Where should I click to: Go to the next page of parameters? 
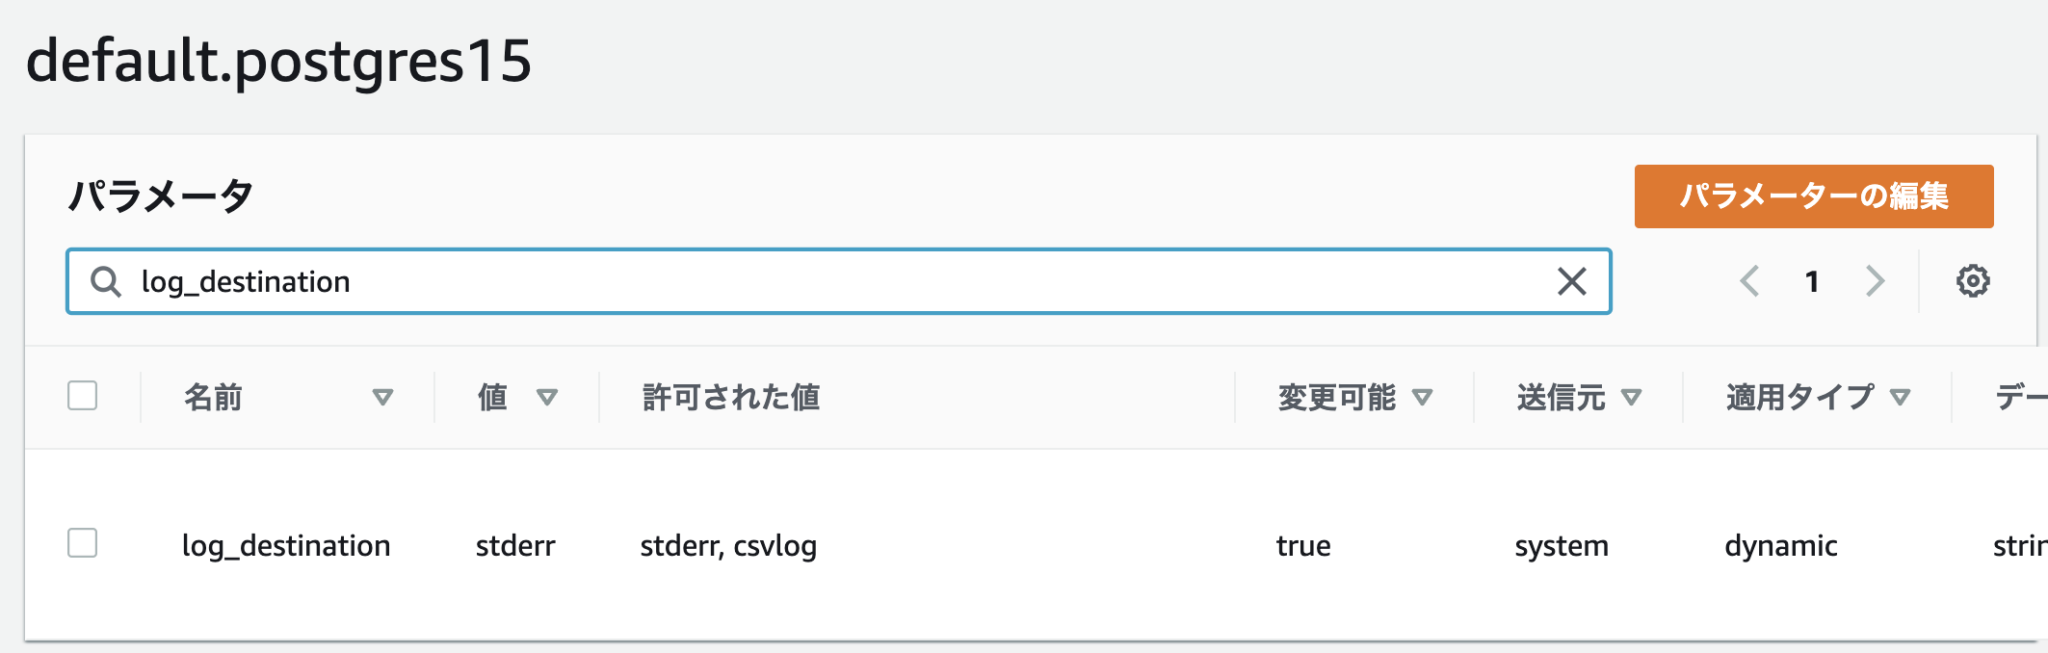tap(1874, 281)
